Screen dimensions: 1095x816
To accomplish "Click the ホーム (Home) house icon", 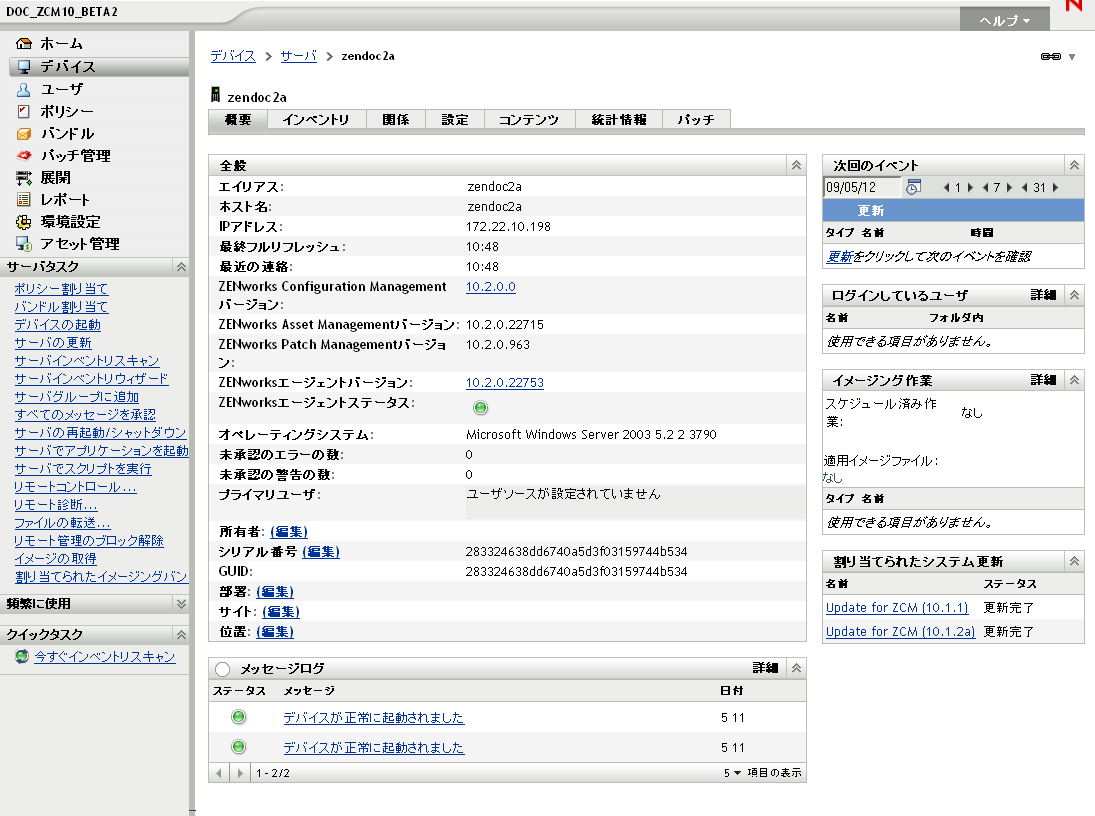I will (x=24, y=44).
